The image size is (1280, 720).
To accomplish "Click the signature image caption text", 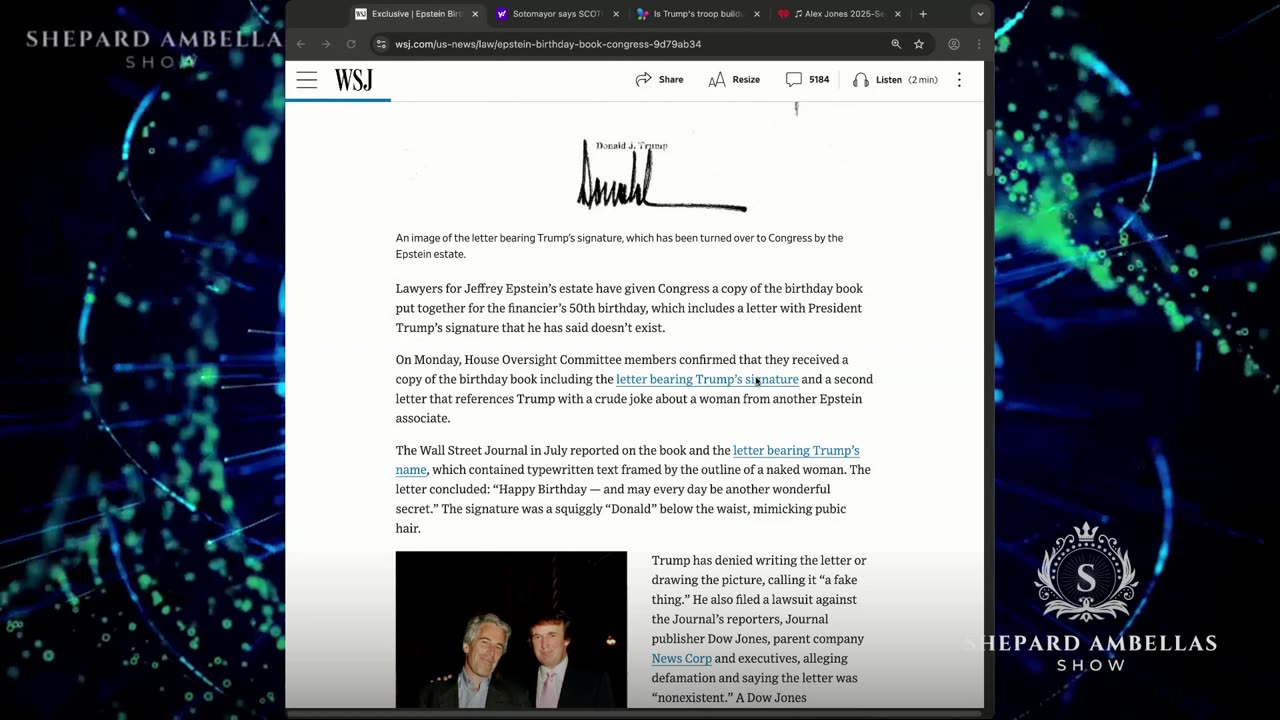I will [x=619, y=246].
